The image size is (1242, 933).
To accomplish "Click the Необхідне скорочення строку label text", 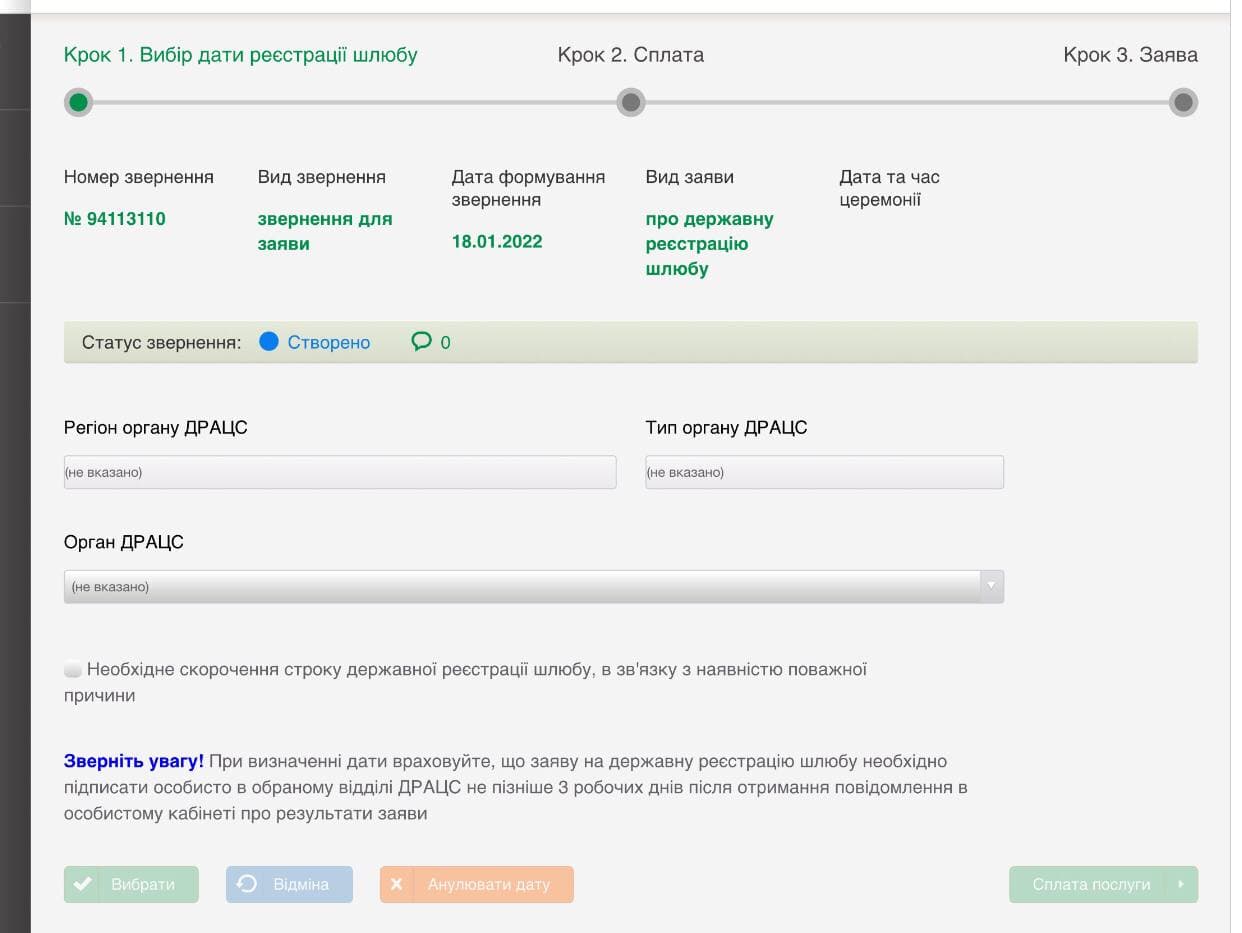I will pos(476,670).
